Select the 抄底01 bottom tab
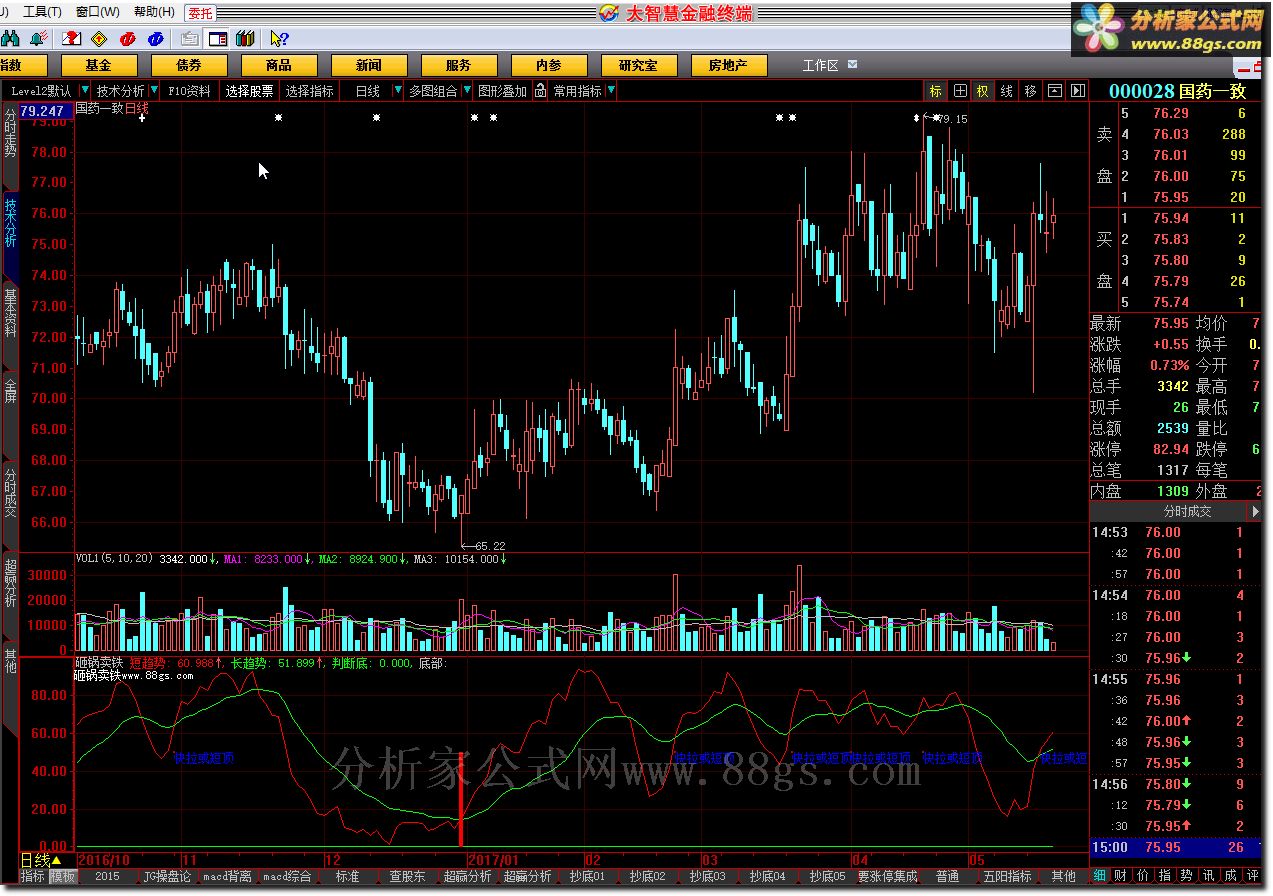The height and width of the screenshot is (896, 1273). point(587,876)
